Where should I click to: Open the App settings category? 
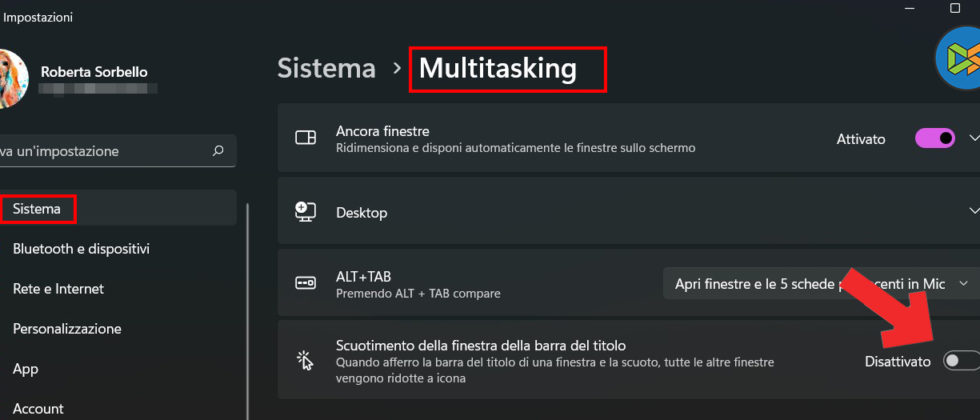tap(25, 369)
